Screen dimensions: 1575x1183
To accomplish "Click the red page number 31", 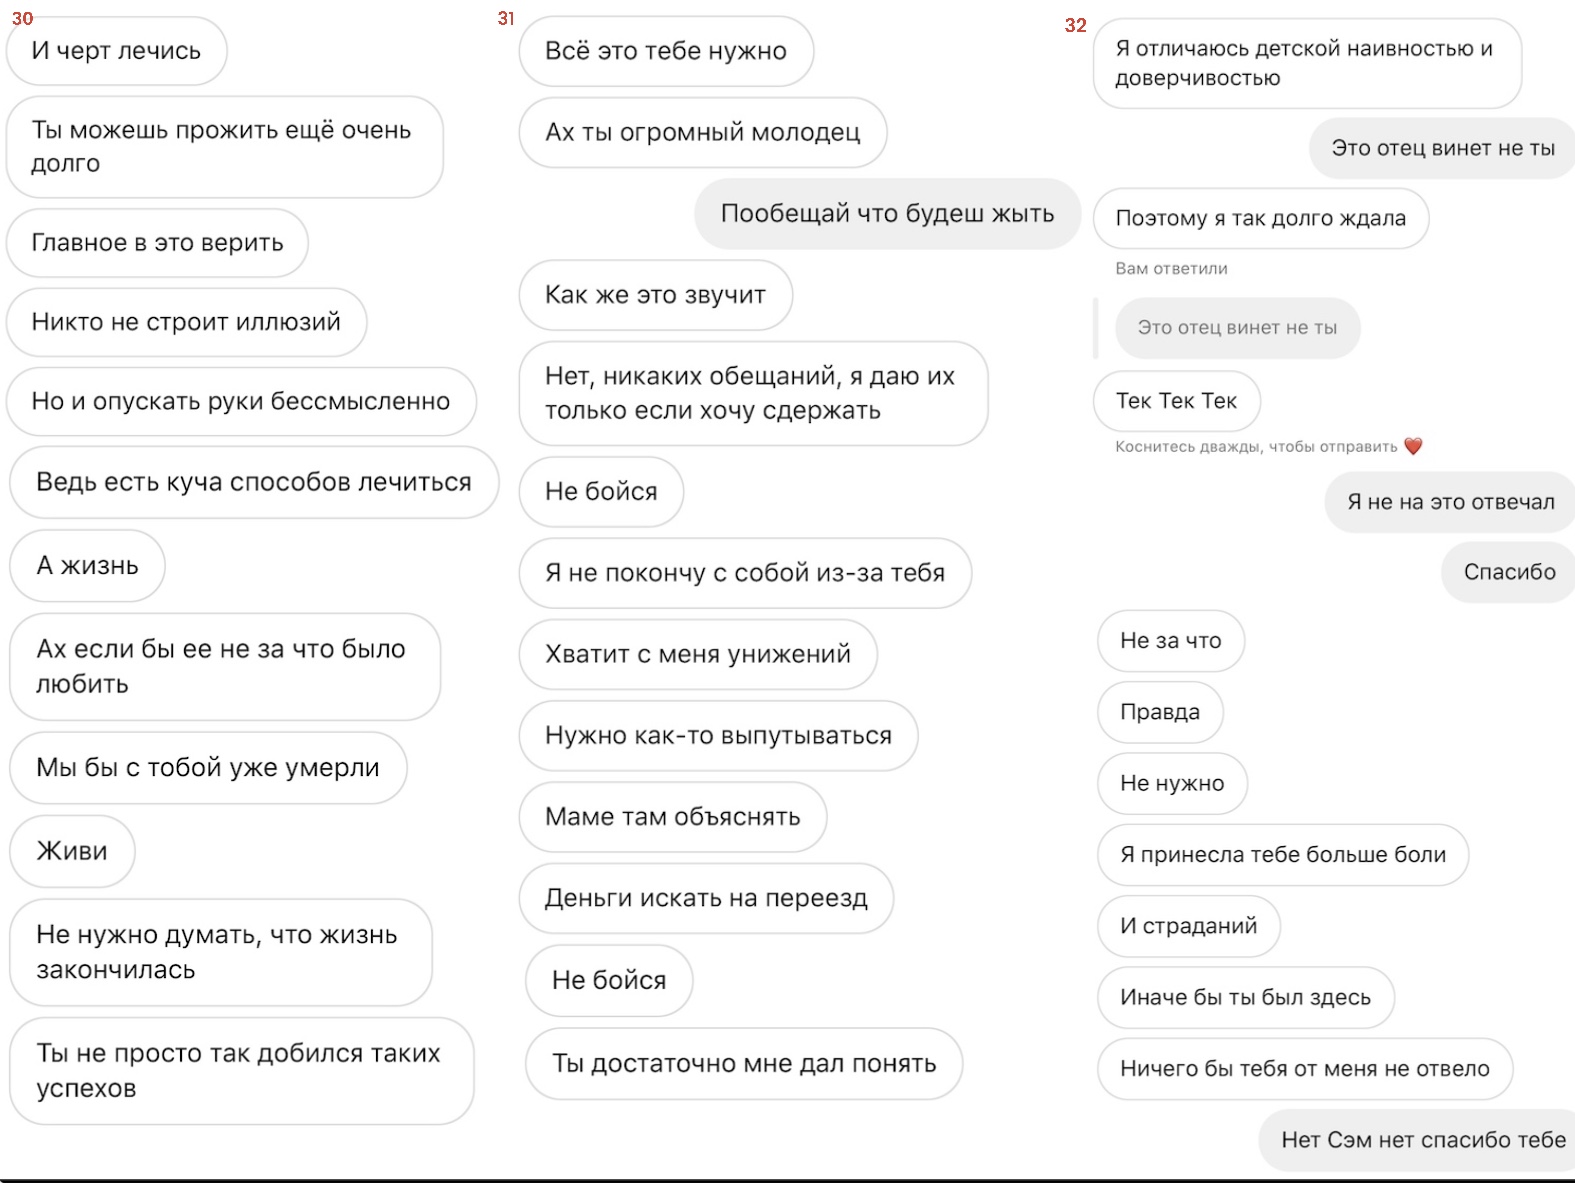I will [x=506, y=19].
